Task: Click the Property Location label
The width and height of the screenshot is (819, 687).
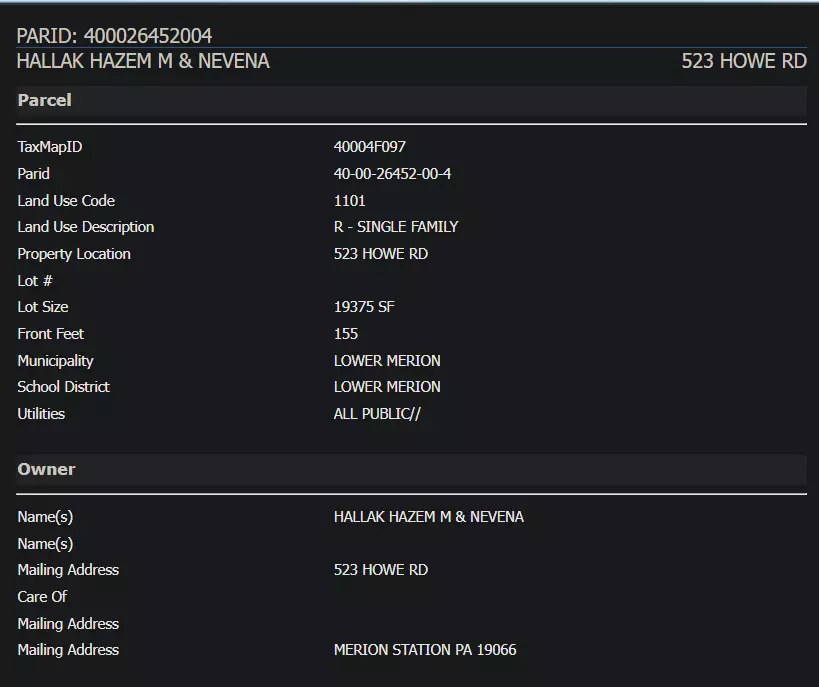Action: [74, 254]
